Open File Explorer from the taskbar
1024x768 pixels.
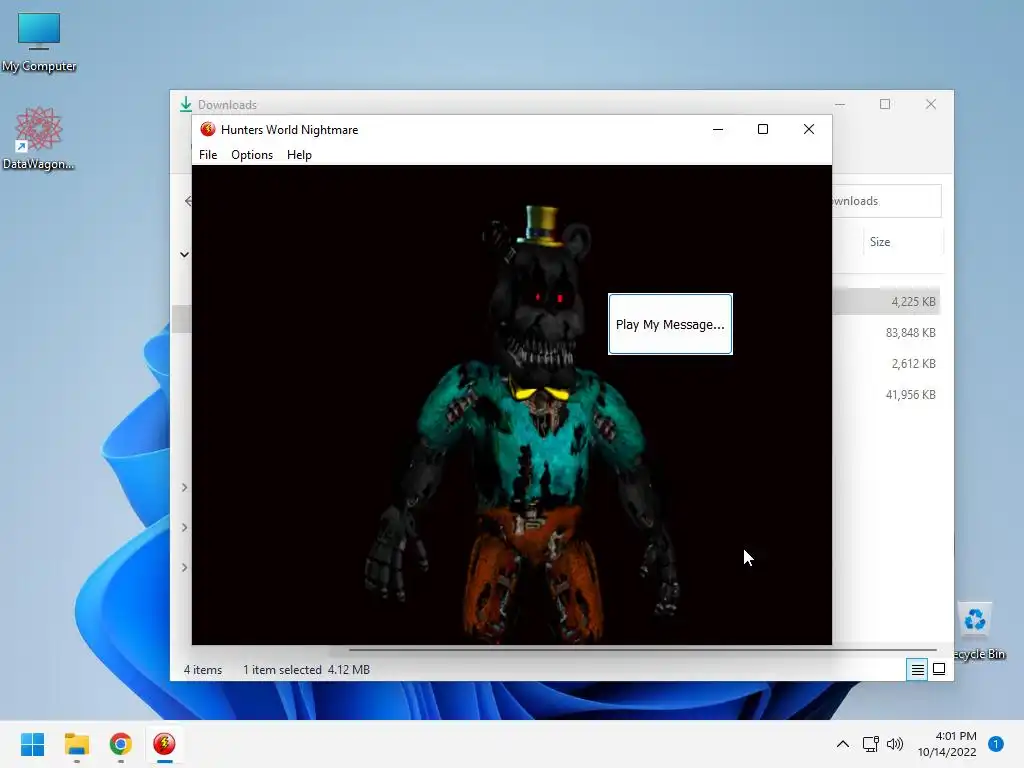click(x=76, y=744)
